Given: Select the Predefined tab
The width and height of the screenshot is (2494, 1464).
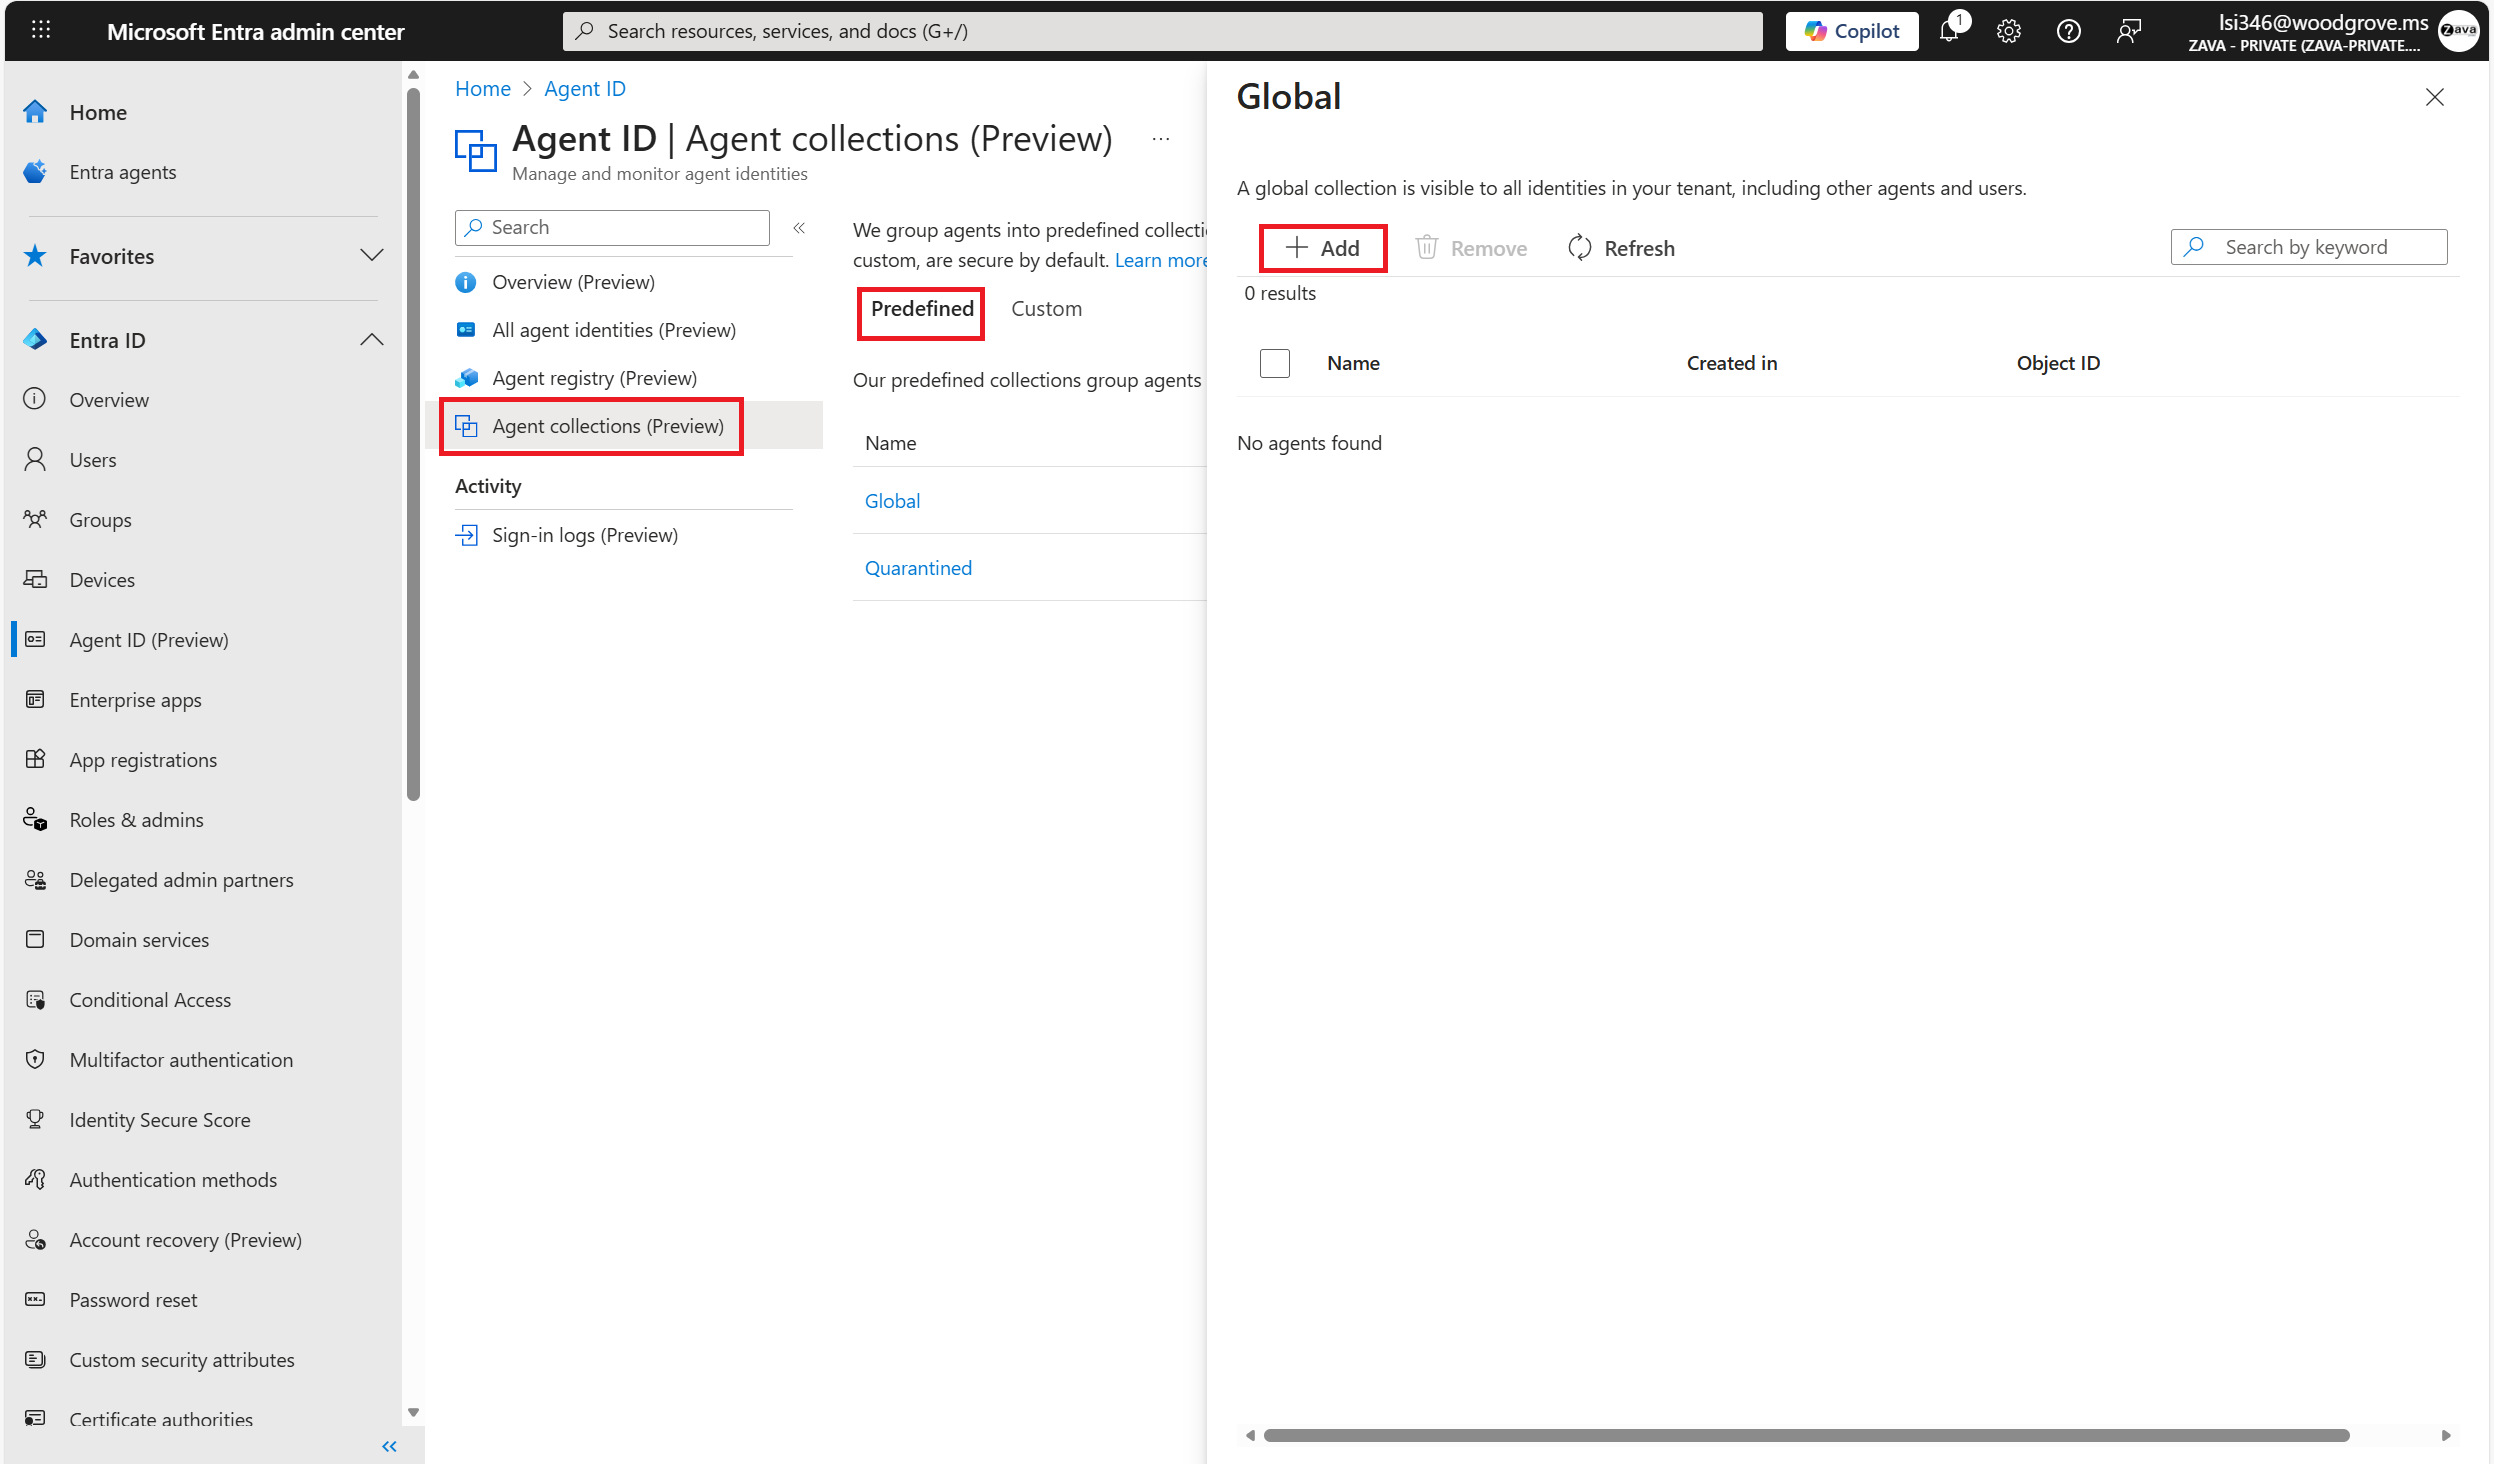Looking at the screenshot, I should 920,310.
